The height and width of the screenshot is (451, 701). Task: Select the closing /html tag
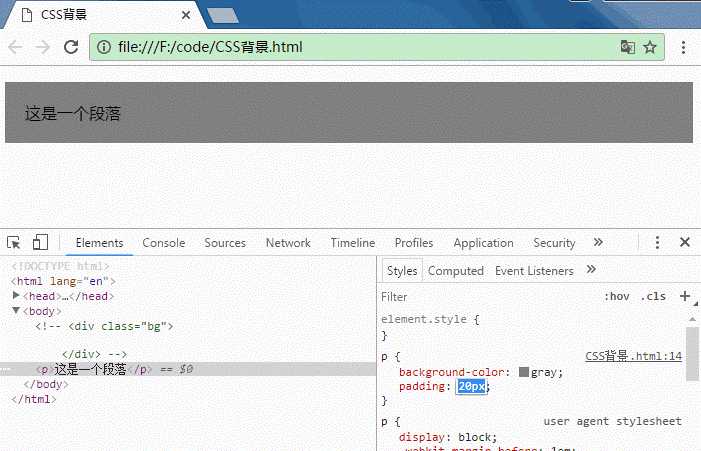coord(34,399)
